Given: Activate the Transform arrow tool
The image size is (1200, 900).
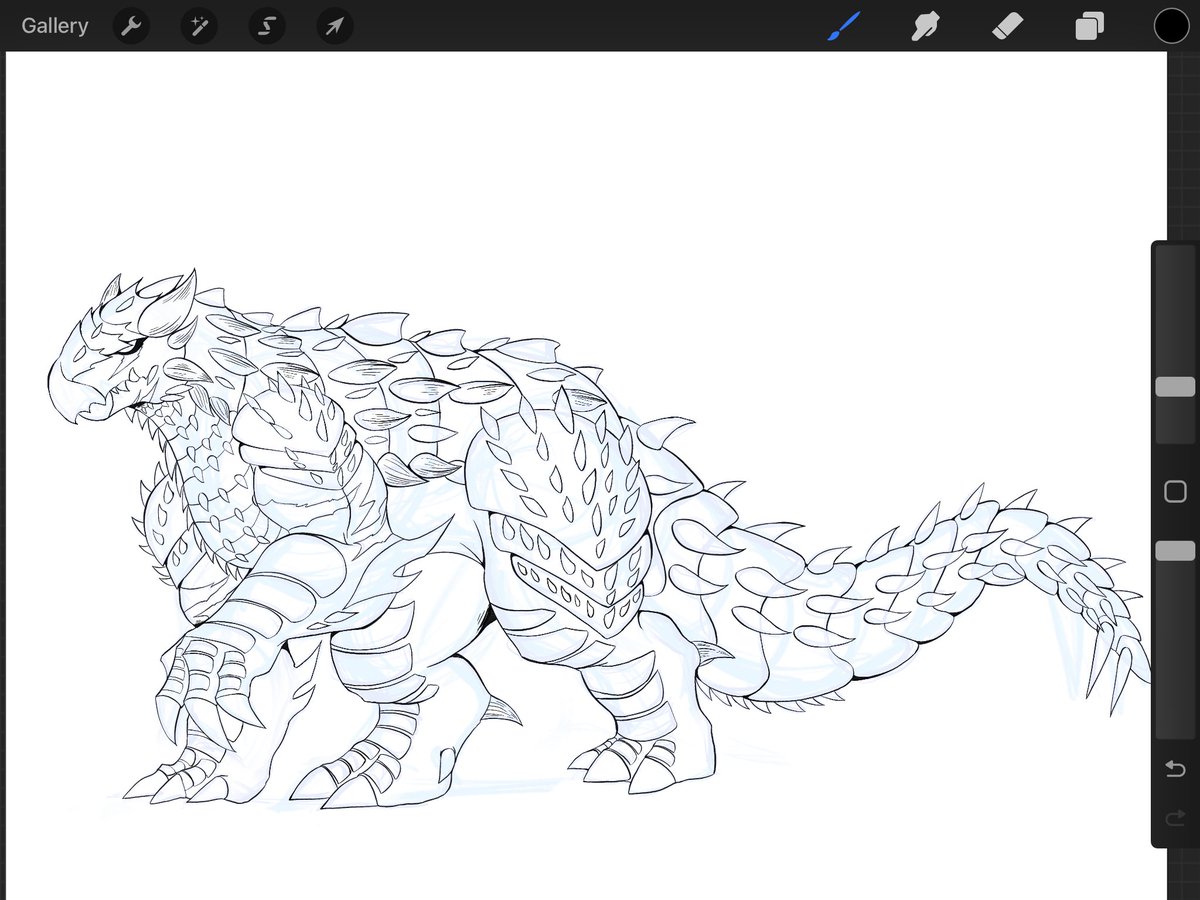Looking at the screenshot, I should [x=335, y=26].
